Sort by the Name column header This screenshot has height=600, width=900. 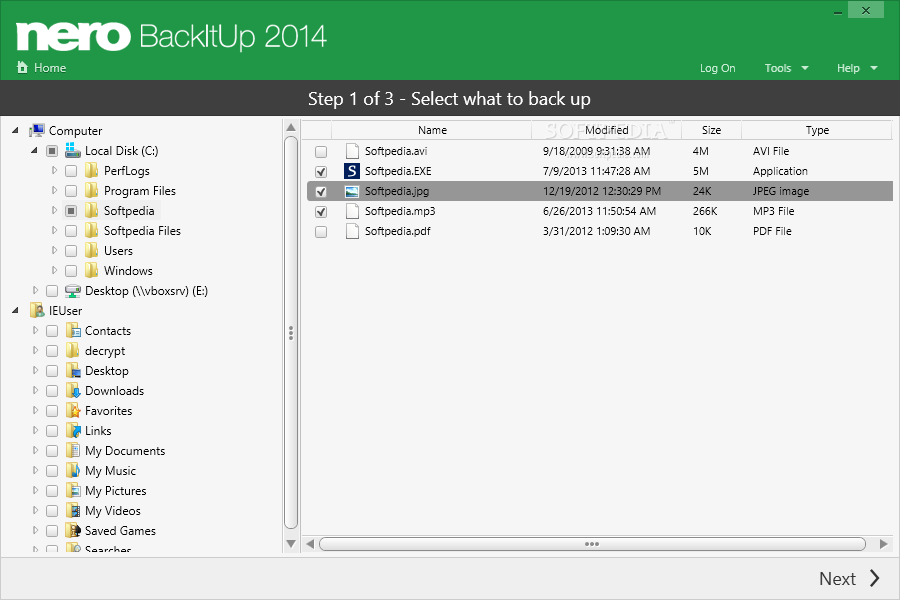pyautogui.click(x=432, y=130)
